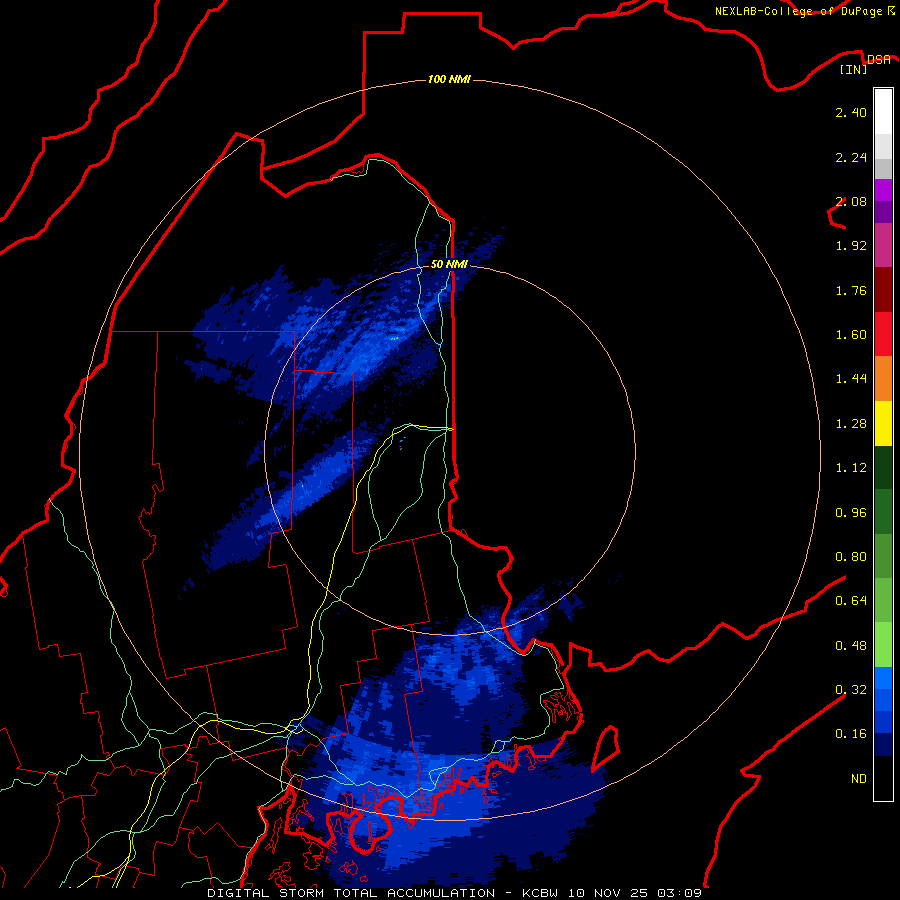Select the 0.48 legend value
900x900 pixels.
[851, 646]
